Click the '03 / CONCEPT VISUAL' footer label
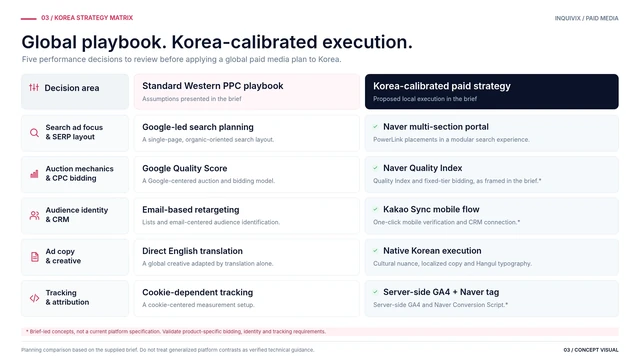Viewport: 640px width, 360px height. pos(591,350)
